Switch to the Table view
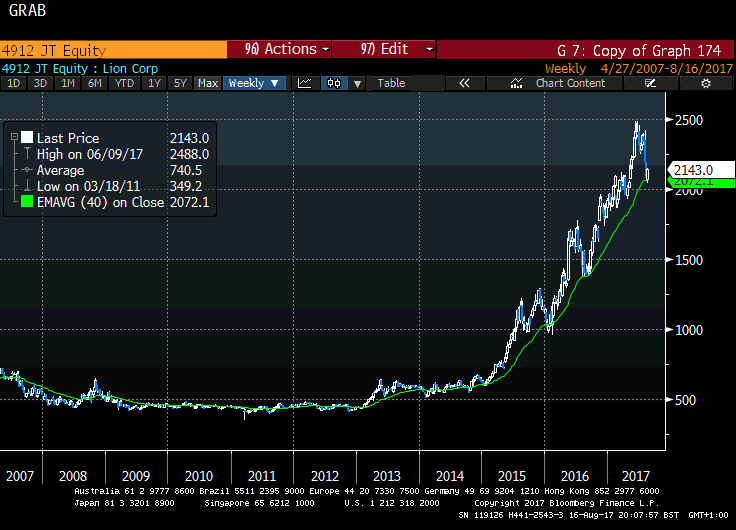The width and height of the screenshot is (736, 530). (391, 83)
